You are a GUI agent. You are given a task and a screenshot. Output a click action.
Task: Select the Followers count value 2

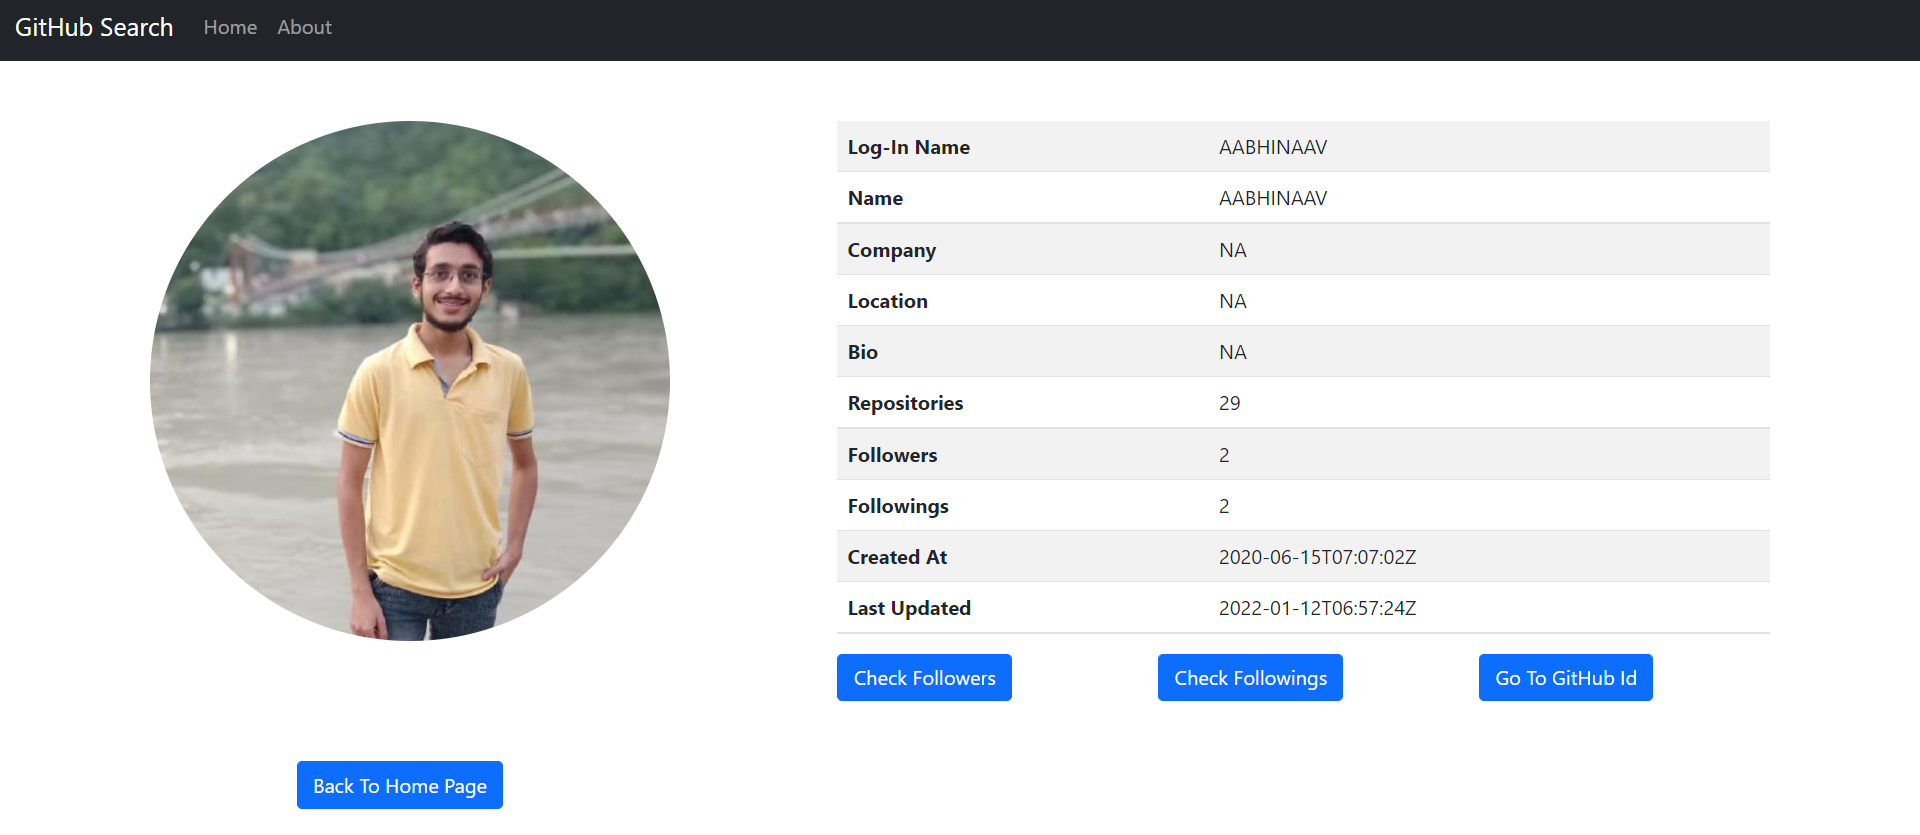pos(1224,455)
